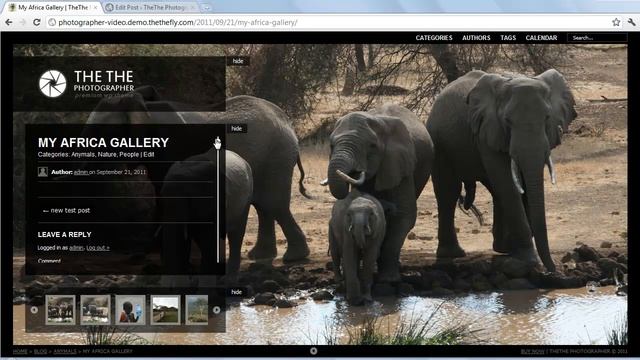The height and width of the screenshot is (360, 640).
Task: Click the site Search field
Action: pos(597,38)
